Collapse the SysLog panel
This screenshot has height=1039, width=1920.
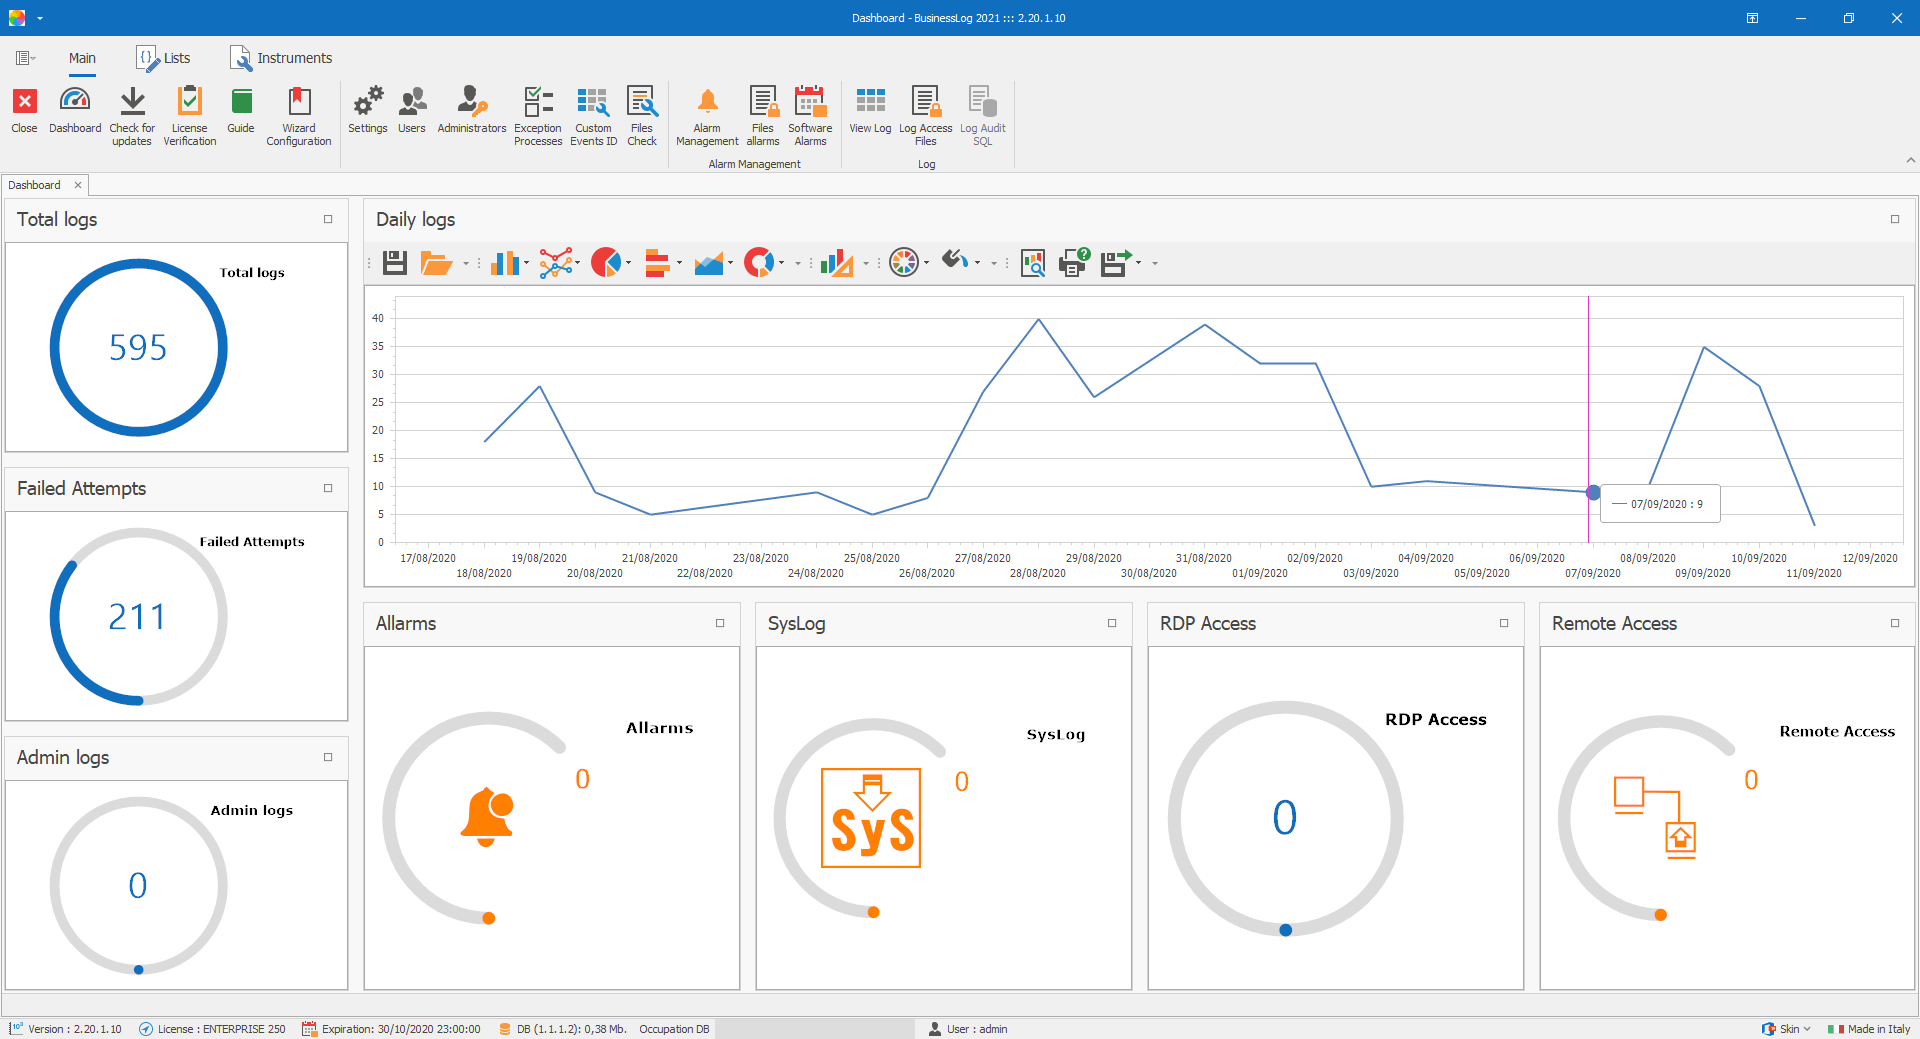tap(1111, 622)
